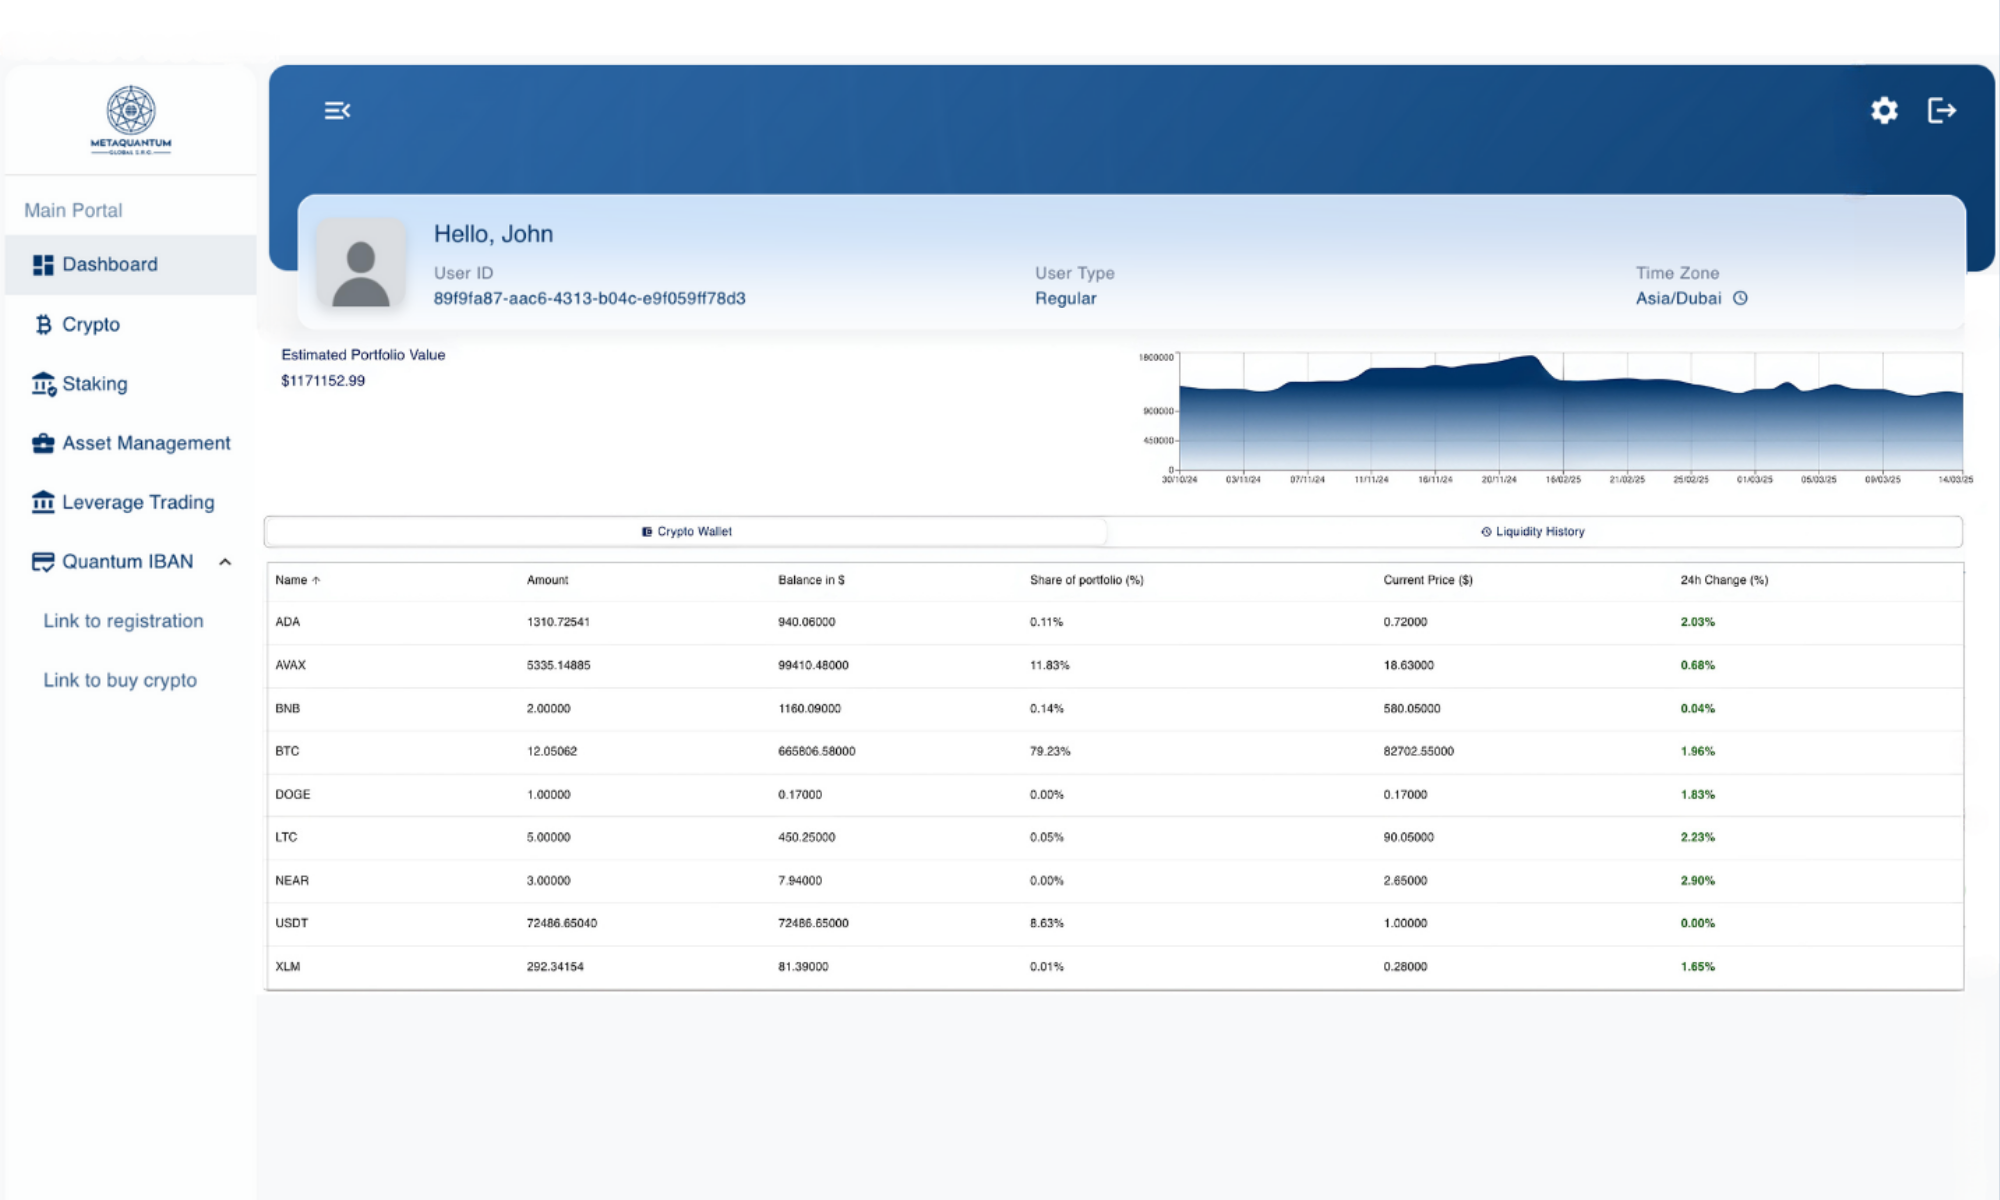2000x1200 pixels.
Task: Collapse the Quantum IBAN chevron
Action: [225, 562]
